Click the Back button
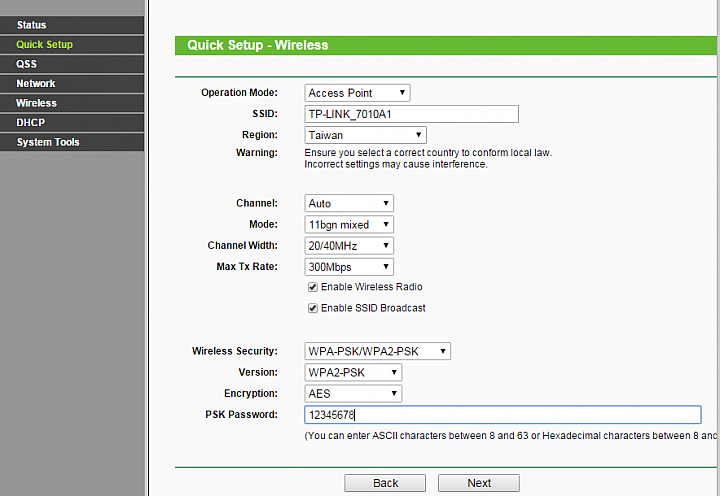Image resolution: width=720 pixels, height=496 pixels. pos(385,483)
